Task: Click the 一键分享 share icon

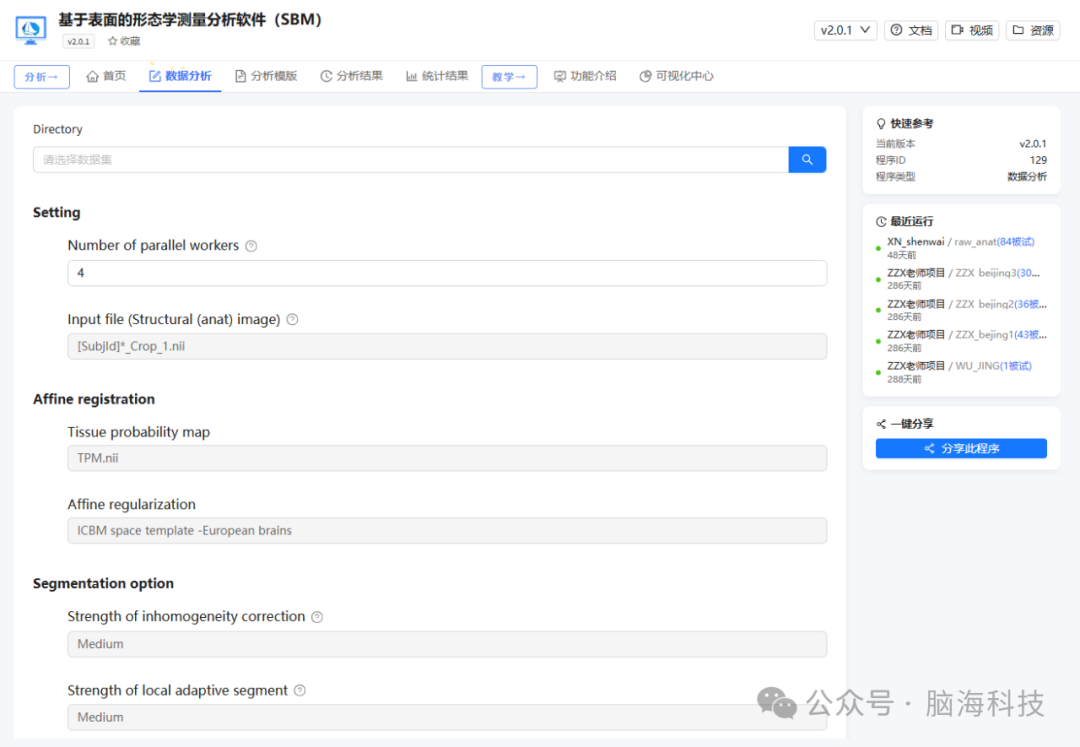Action: (881, 424)
